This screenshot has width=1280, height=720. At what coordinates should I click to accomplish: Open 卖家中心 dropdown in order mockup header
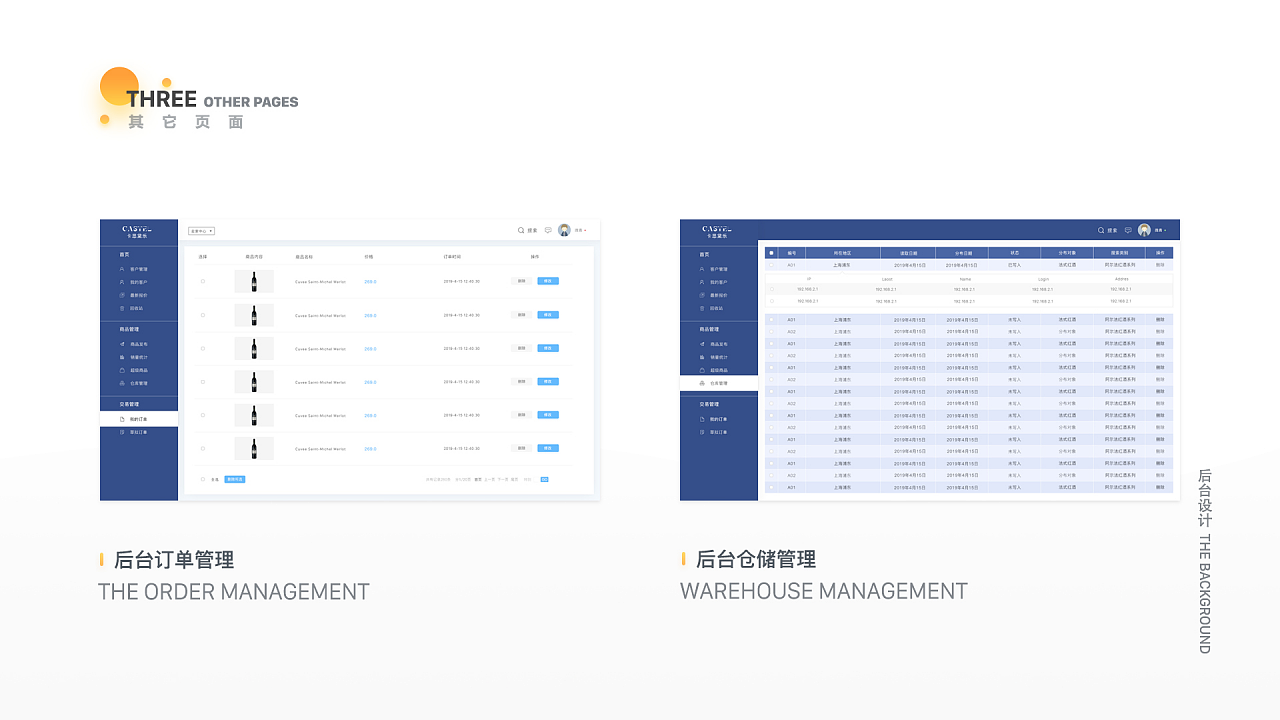click(201, 231)
